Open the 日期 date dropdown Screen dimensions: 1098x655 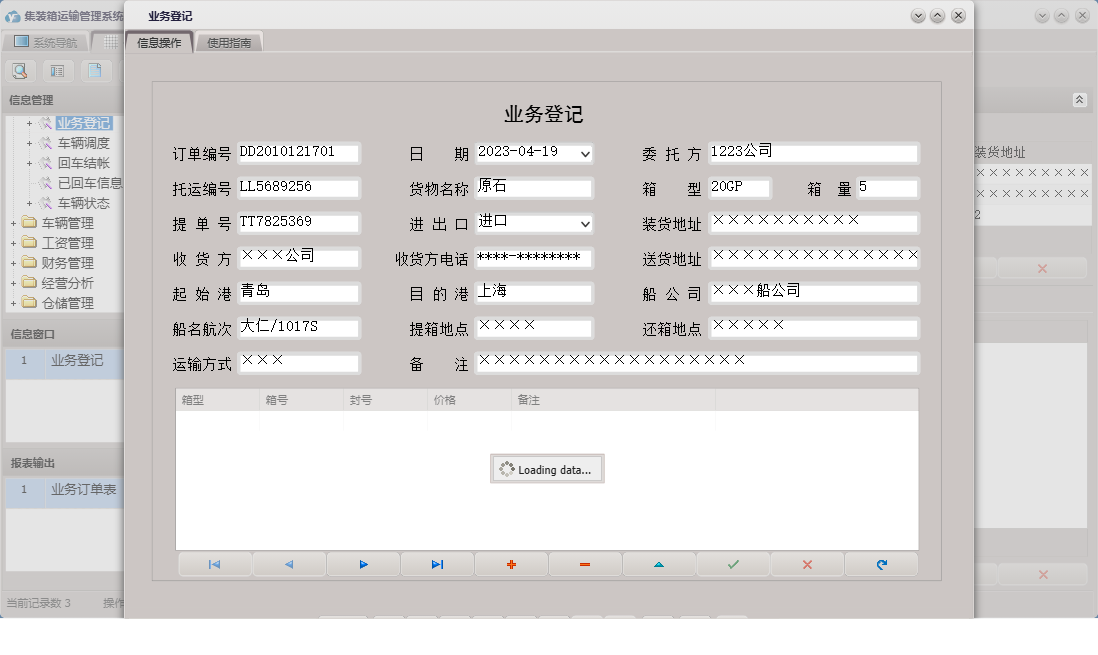tap(583, 154)
